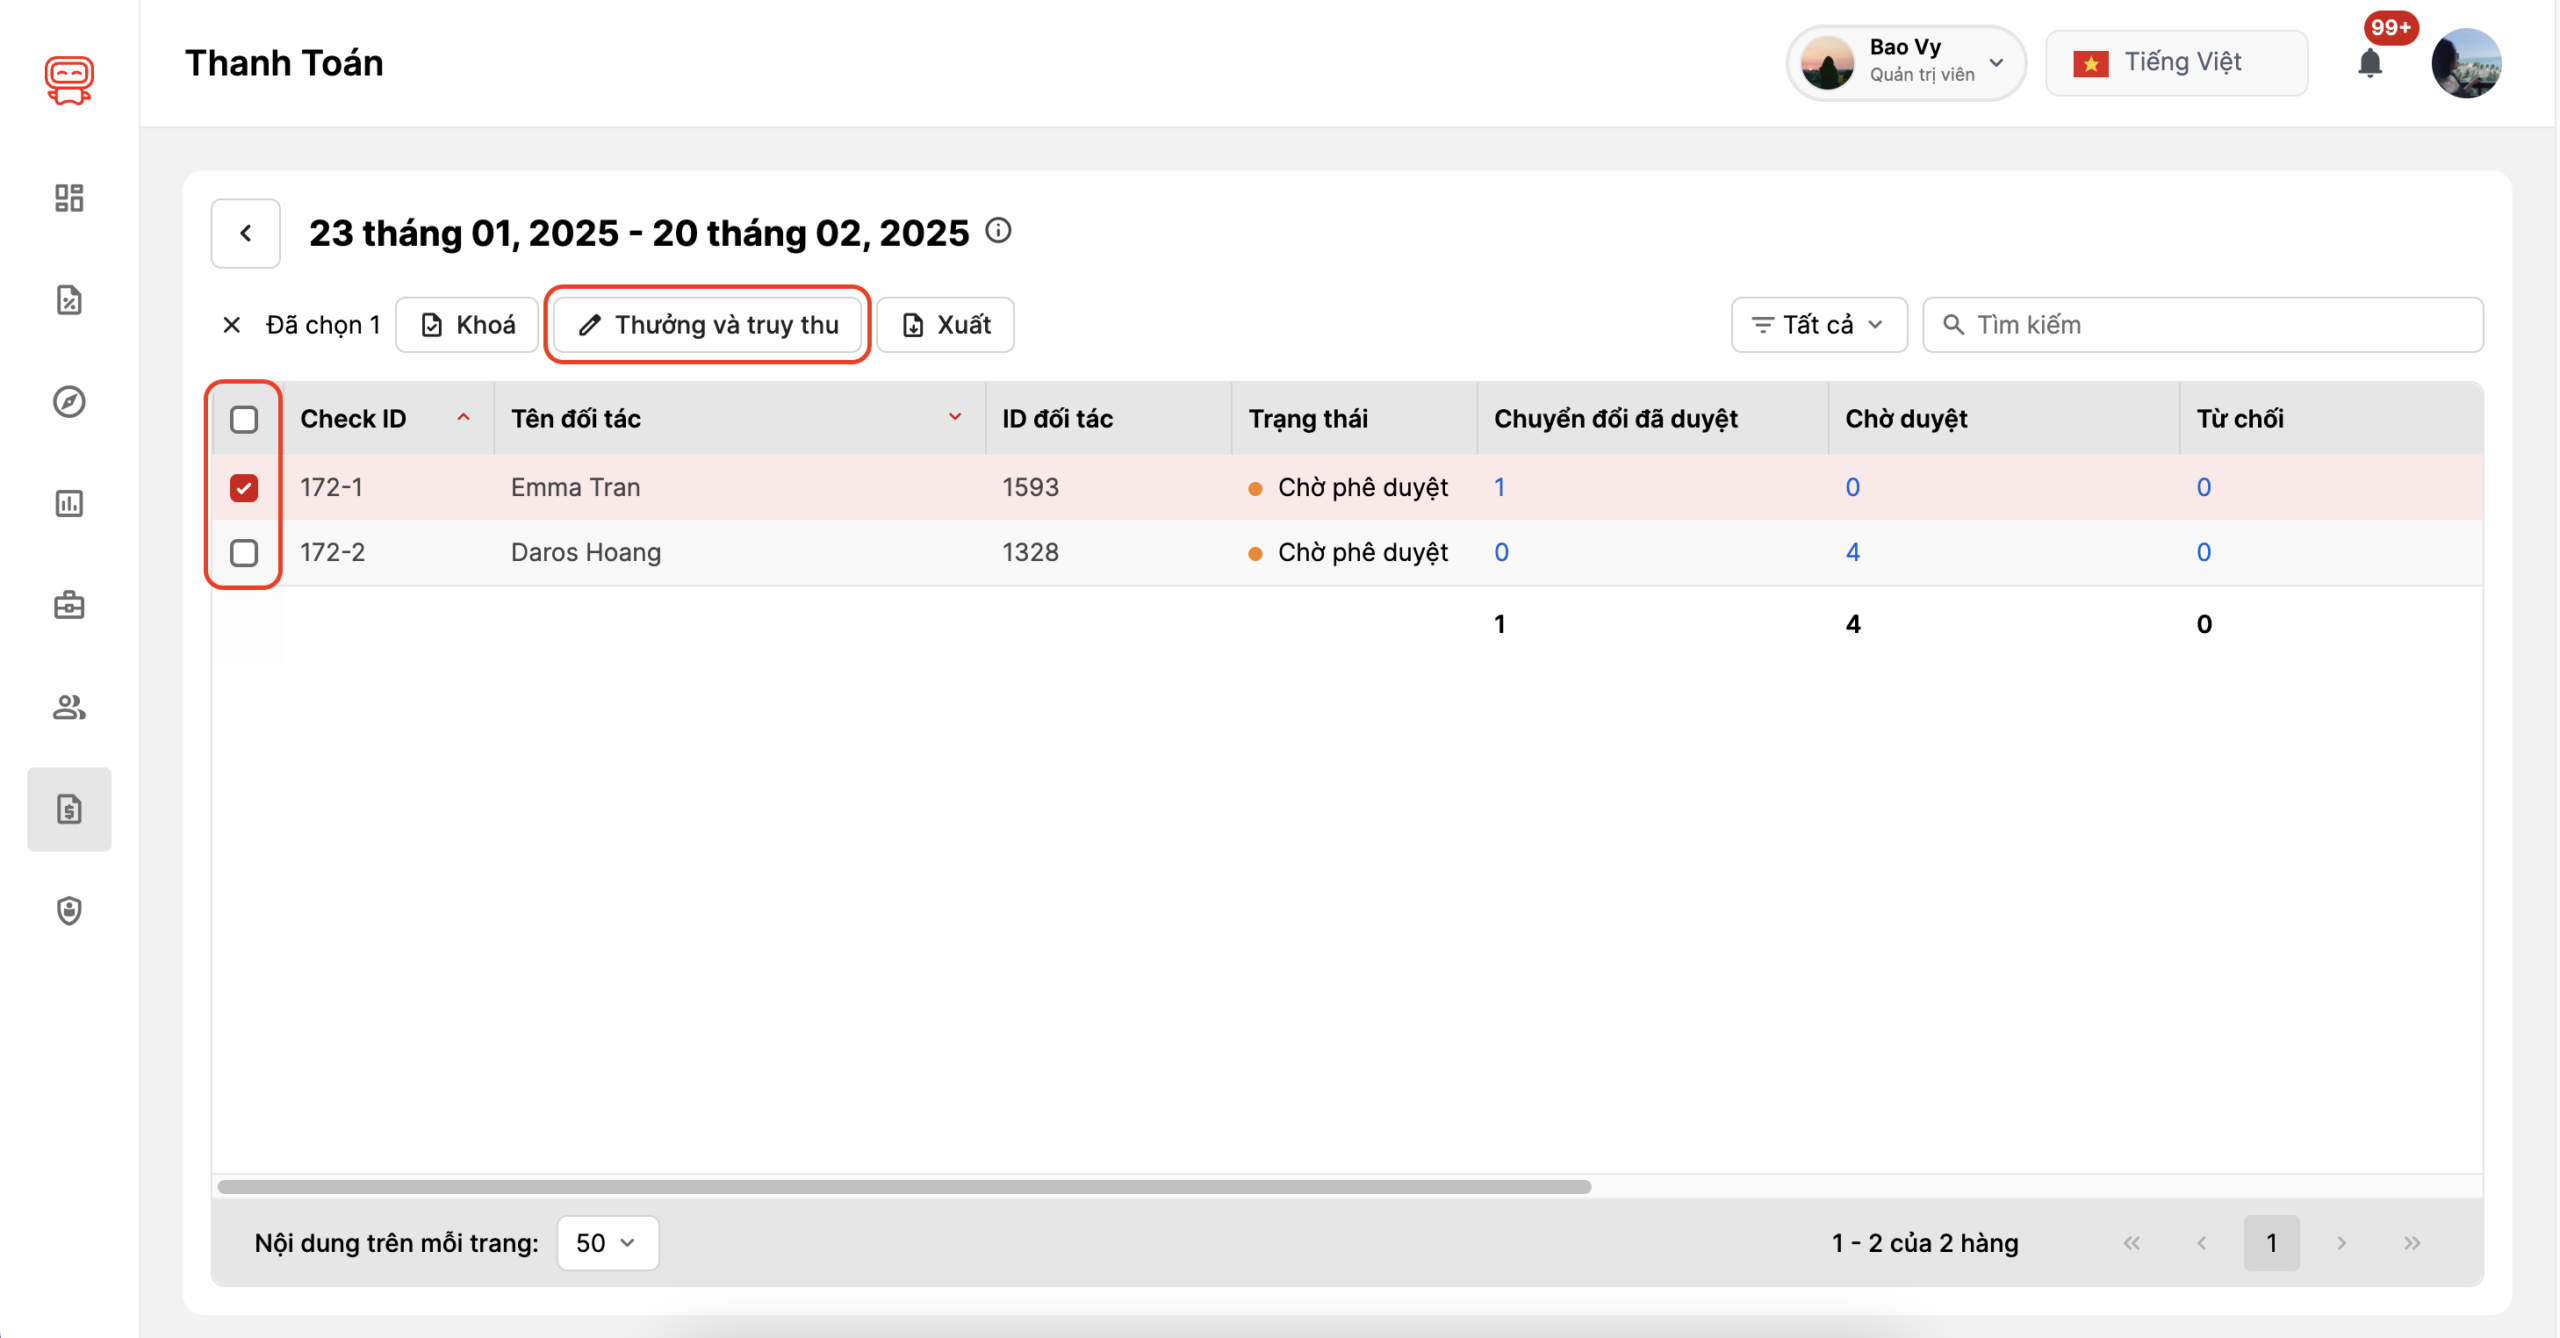
Task: Open the notifications bell
Action: coord(2370,64)
